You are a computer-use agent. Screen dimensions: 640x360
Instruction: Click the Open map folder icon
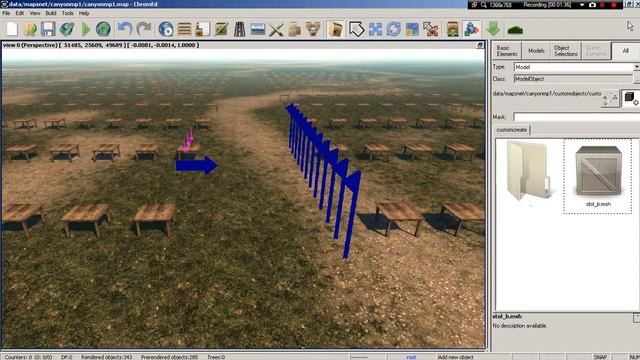click(30, 29)
